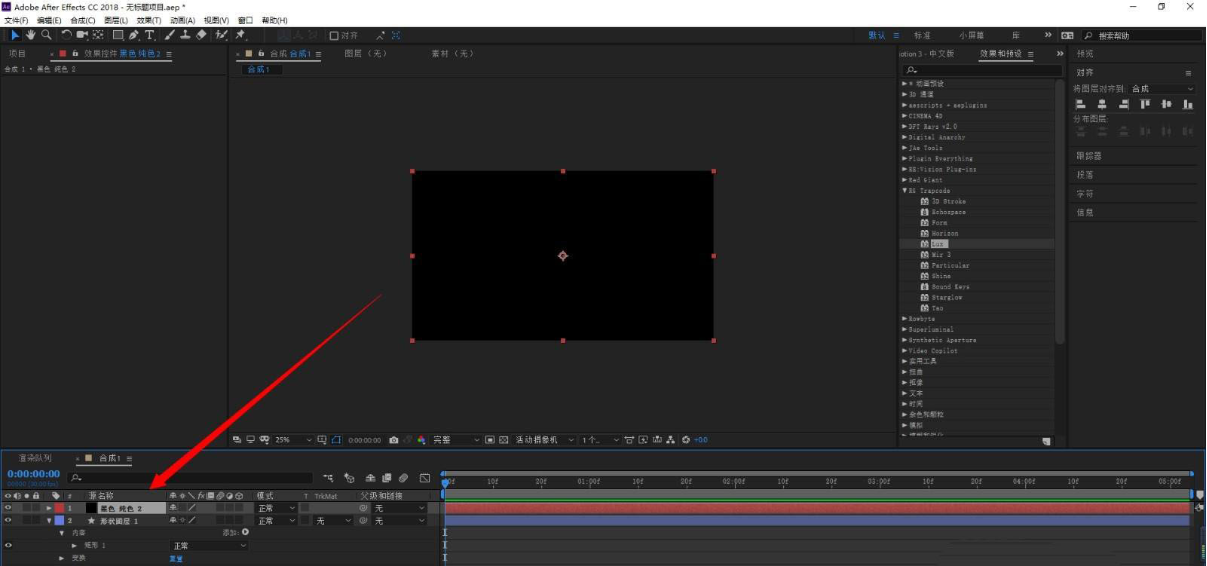Select the Pen tool
This screenshot has width=1207, height=566.
(134, 35)
